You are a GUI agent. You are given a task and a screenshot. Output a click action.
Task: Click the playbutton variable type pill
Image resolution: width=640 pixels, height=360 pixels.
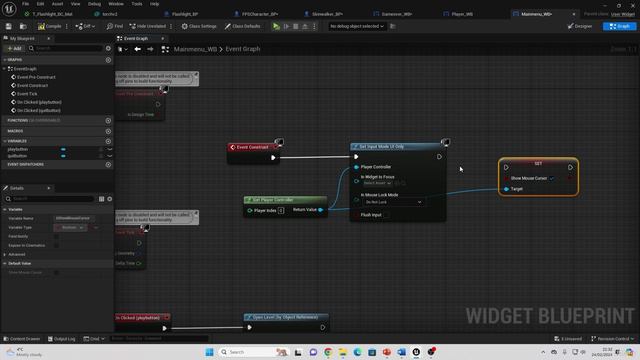[x=63, y=149]
